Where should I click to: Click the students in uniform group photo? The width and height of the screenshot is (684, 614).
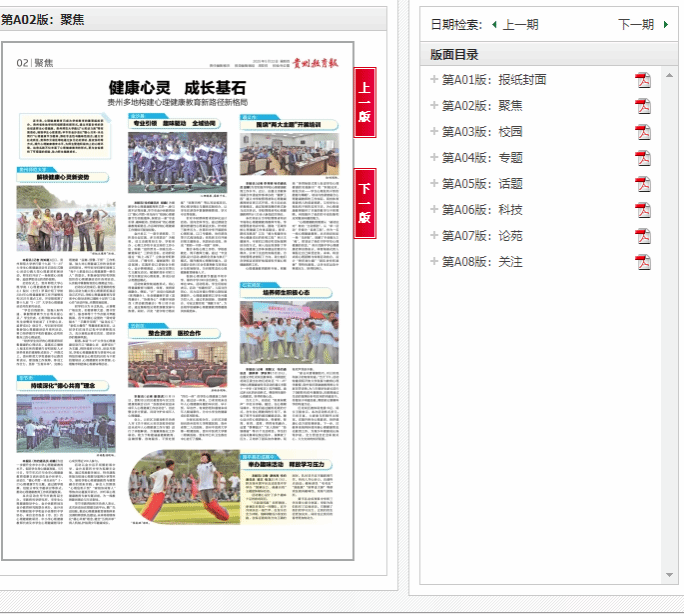coord(178,162)
